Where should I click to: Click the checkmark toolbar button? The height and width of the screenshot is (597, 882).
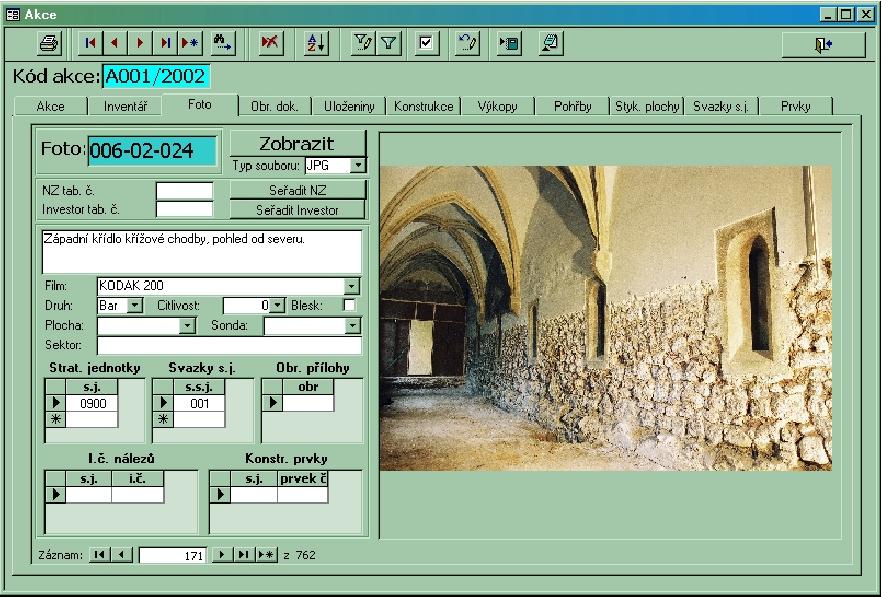(x=427, y=43)
